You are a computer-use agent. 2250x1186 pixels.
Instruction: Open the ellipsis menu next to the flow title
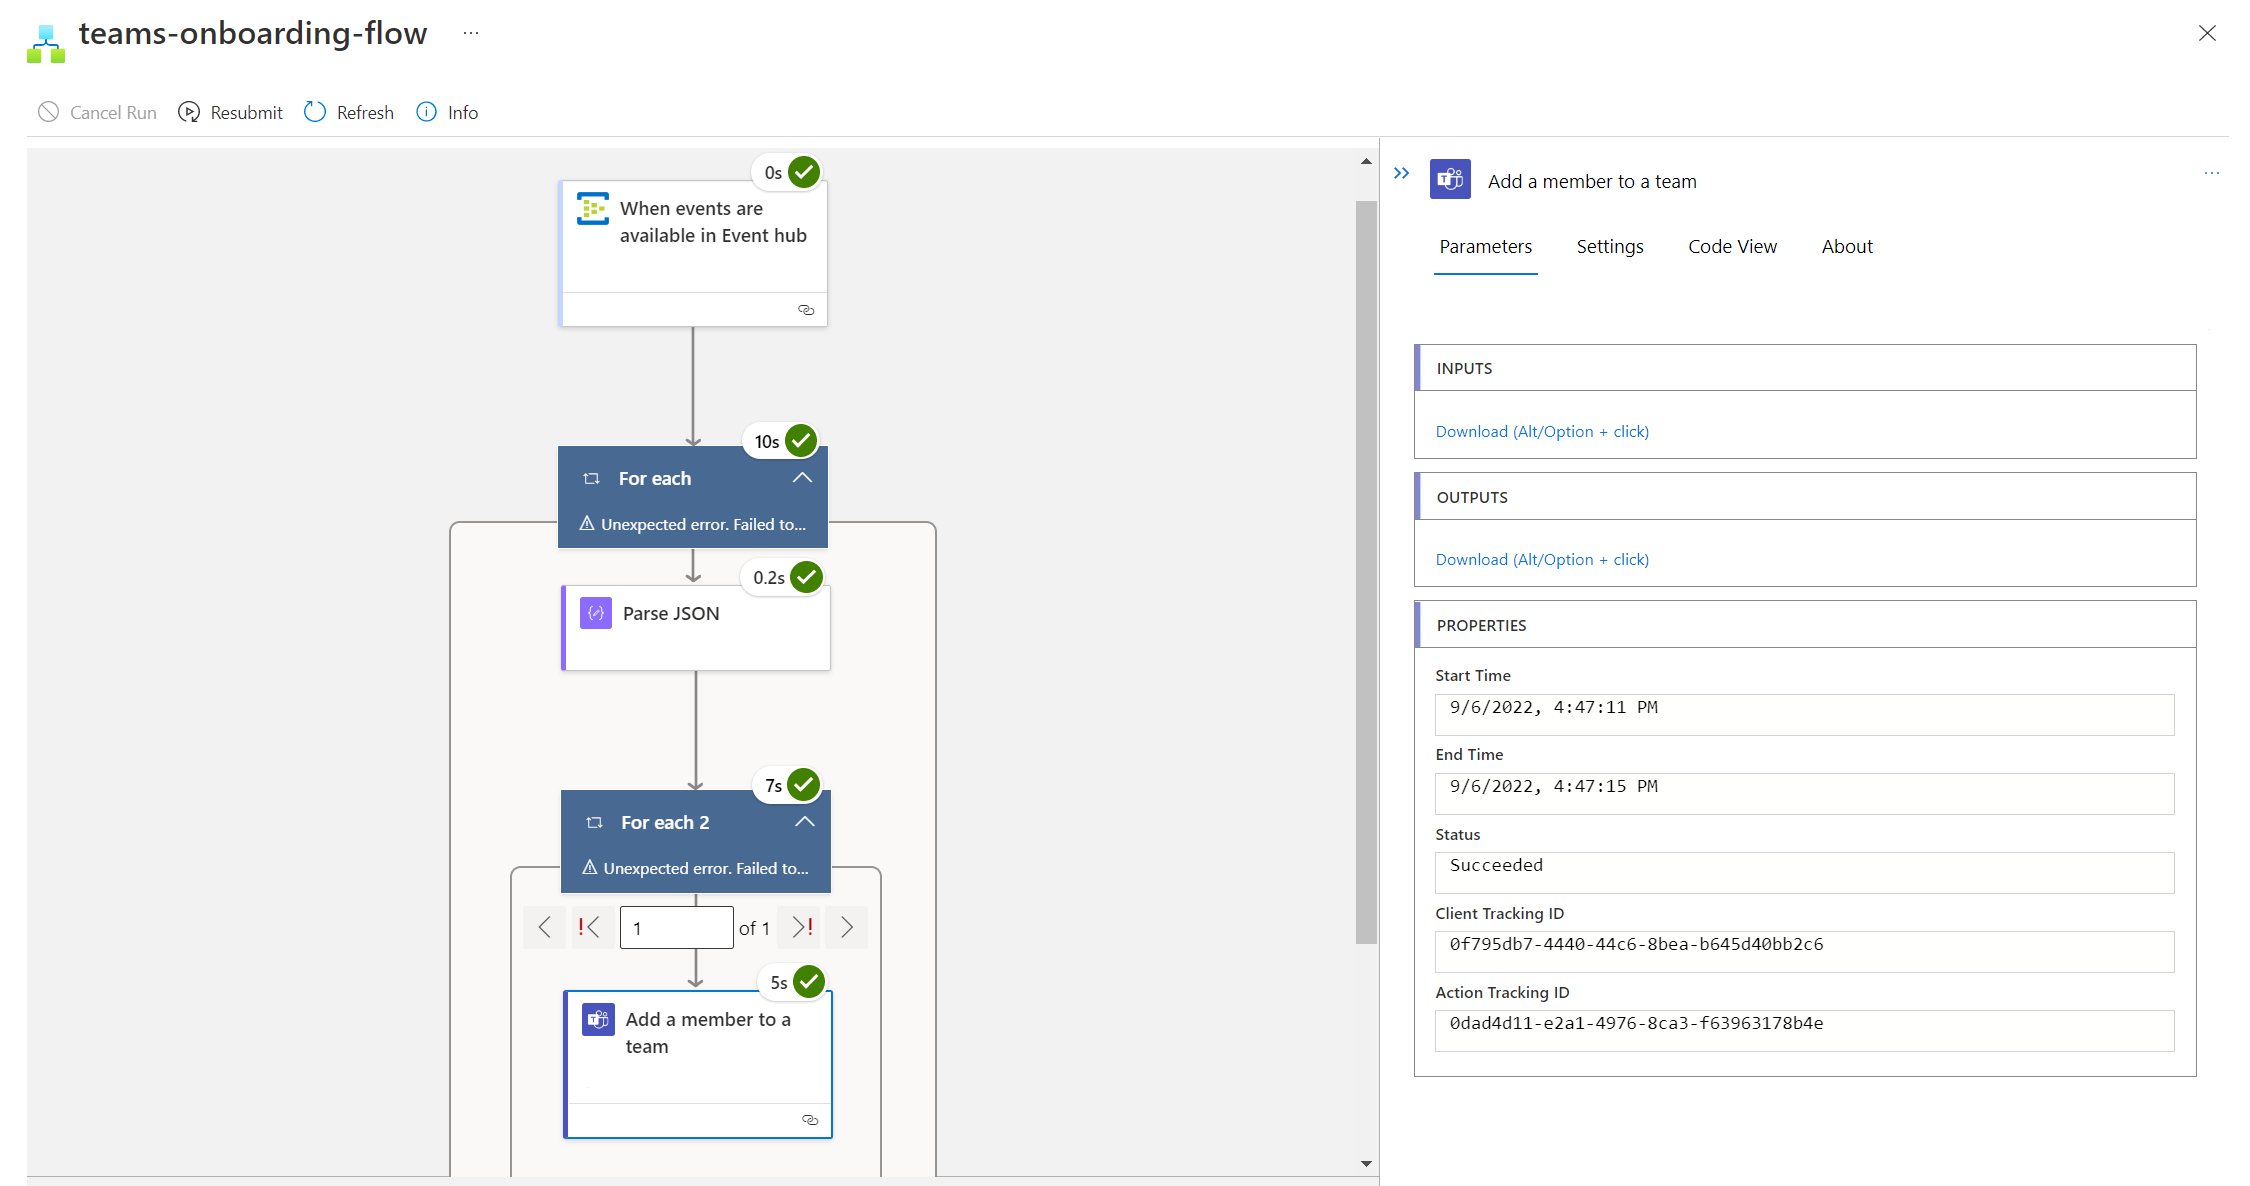tap(471, 33)
